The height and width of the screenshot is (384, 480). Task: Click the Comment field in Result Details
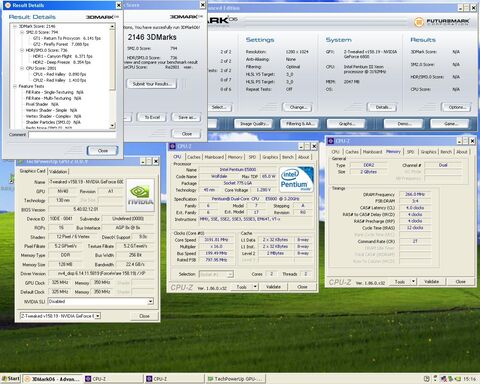click(x=72, y=135)
